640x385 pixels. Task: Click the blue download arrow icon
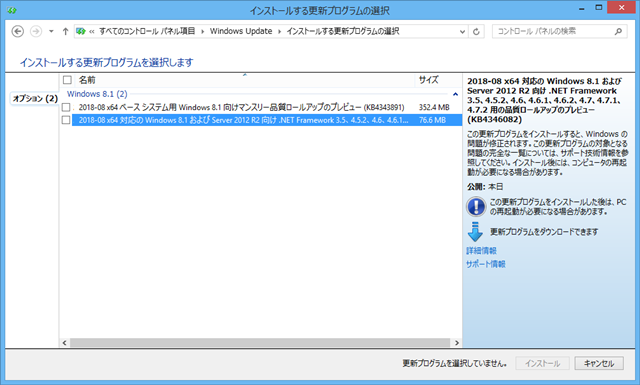coord(475,231)
